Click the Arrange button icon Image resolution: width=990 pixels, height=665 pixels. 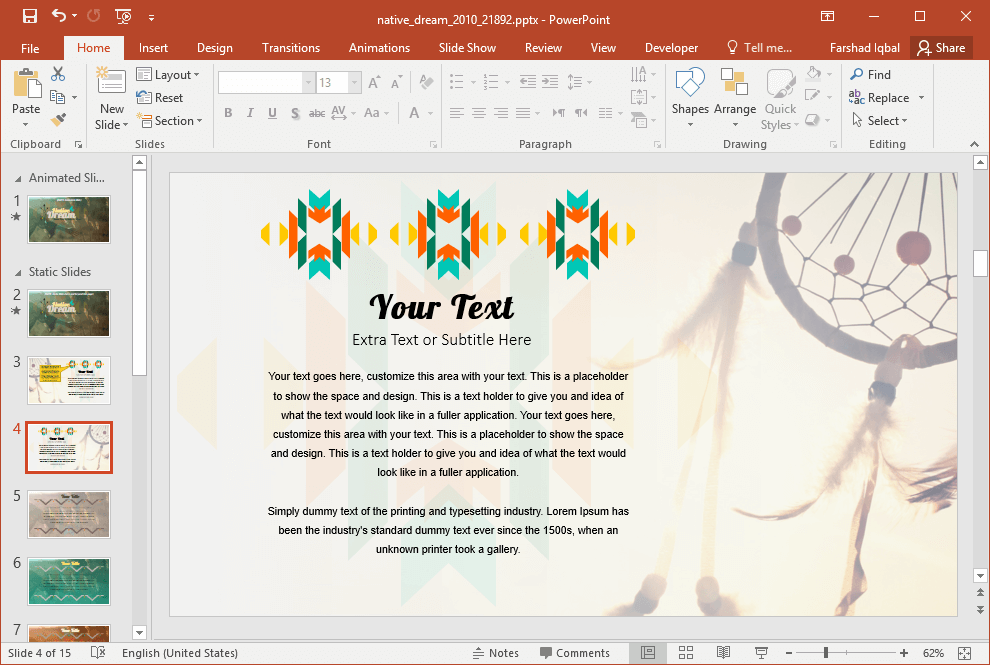[x=735, y=98]
